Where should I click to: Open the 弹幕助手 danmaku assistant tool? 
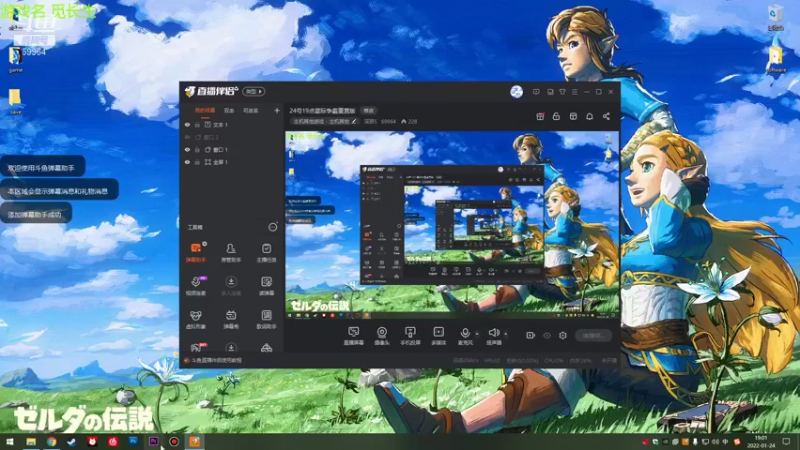(196, 253)
